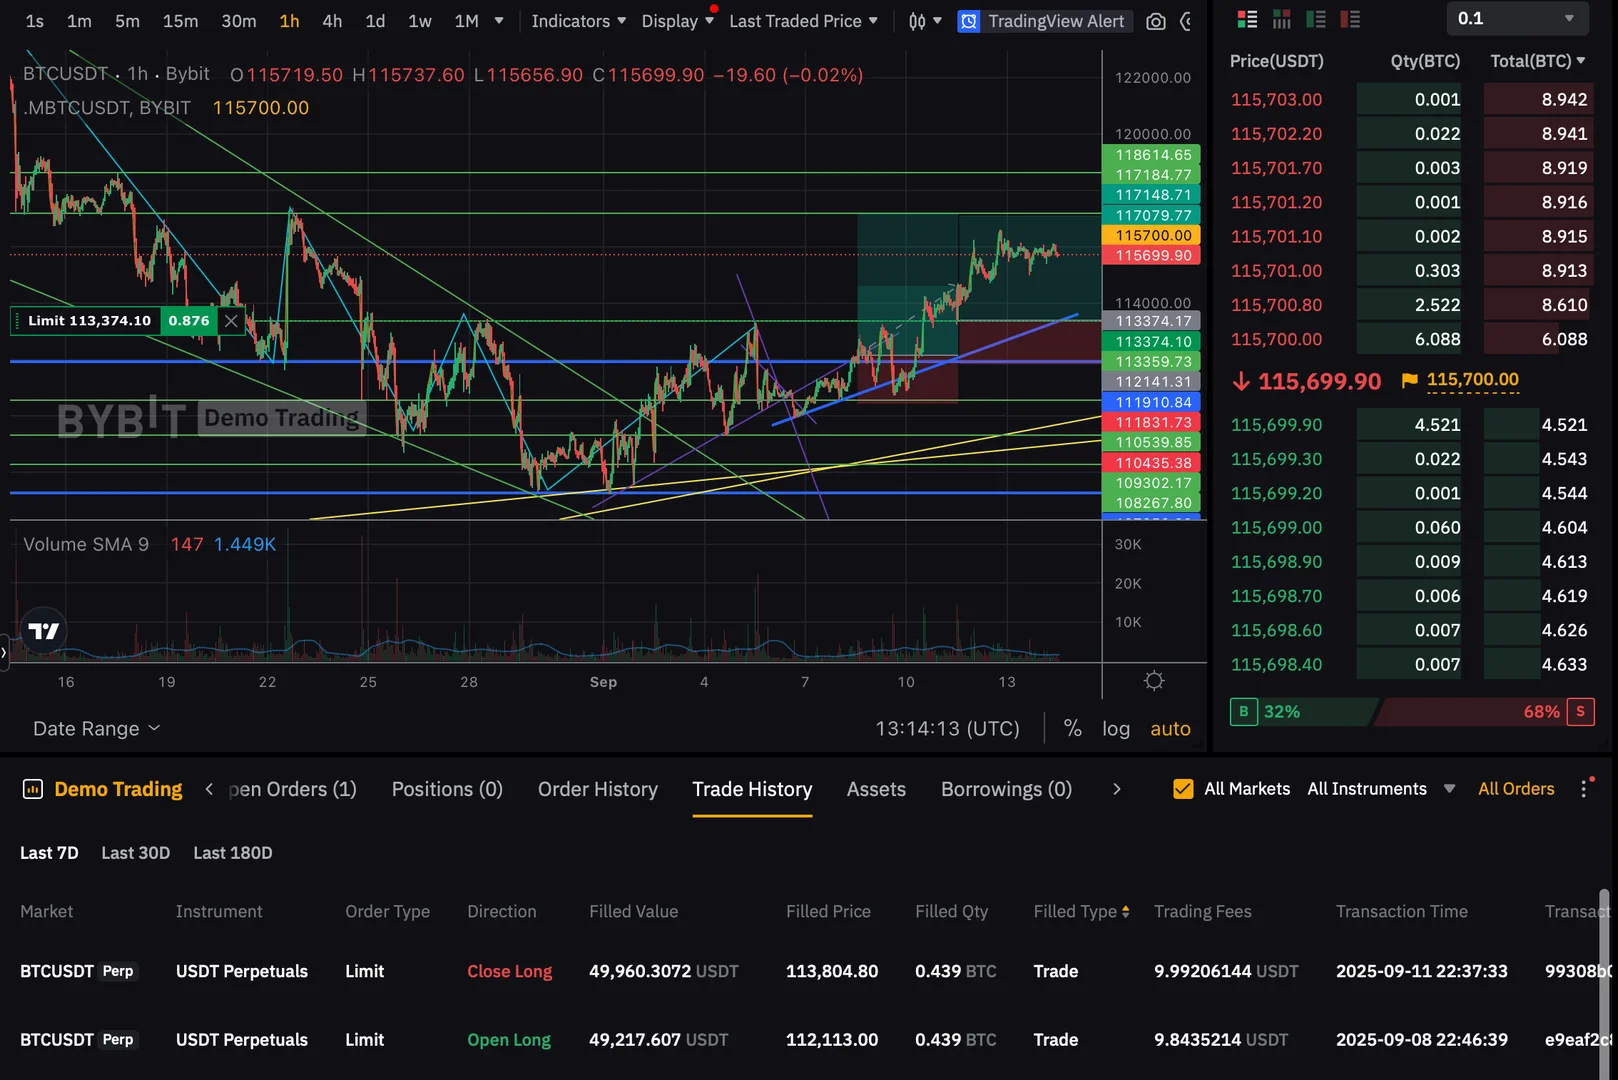The width and height of the screenshot is (1618, 1080).
Task: Switch to the Assets tab
Action: [x=876, y=789]
